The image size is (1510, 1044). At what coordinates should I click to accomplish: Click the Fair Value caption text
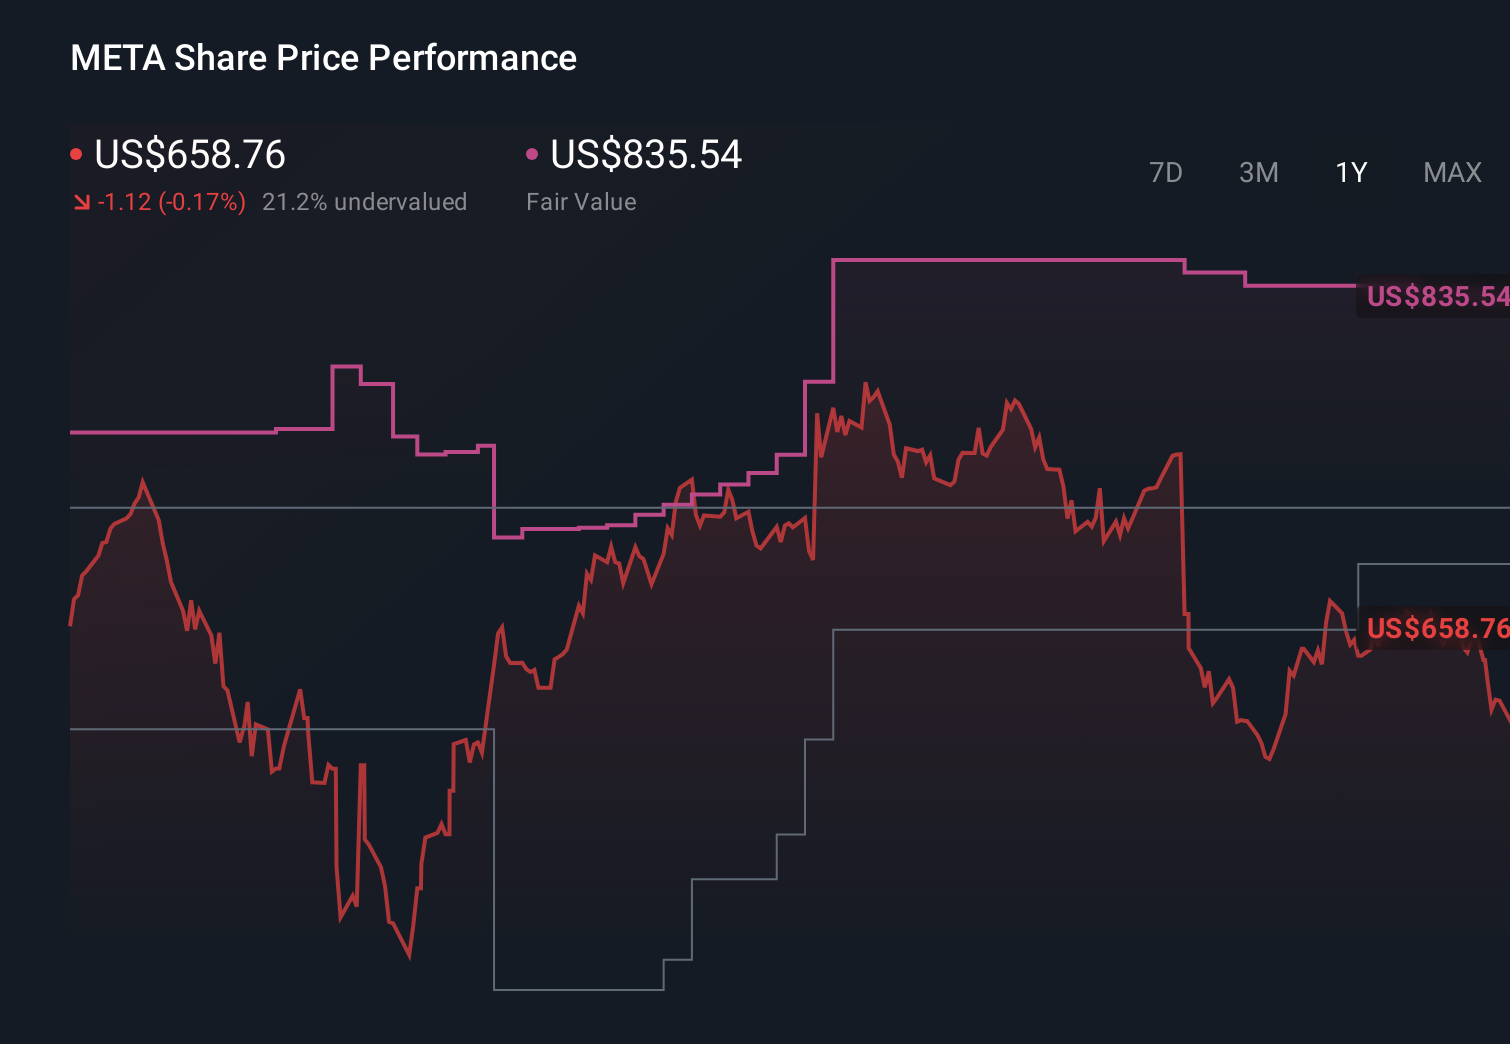[580, 201]
